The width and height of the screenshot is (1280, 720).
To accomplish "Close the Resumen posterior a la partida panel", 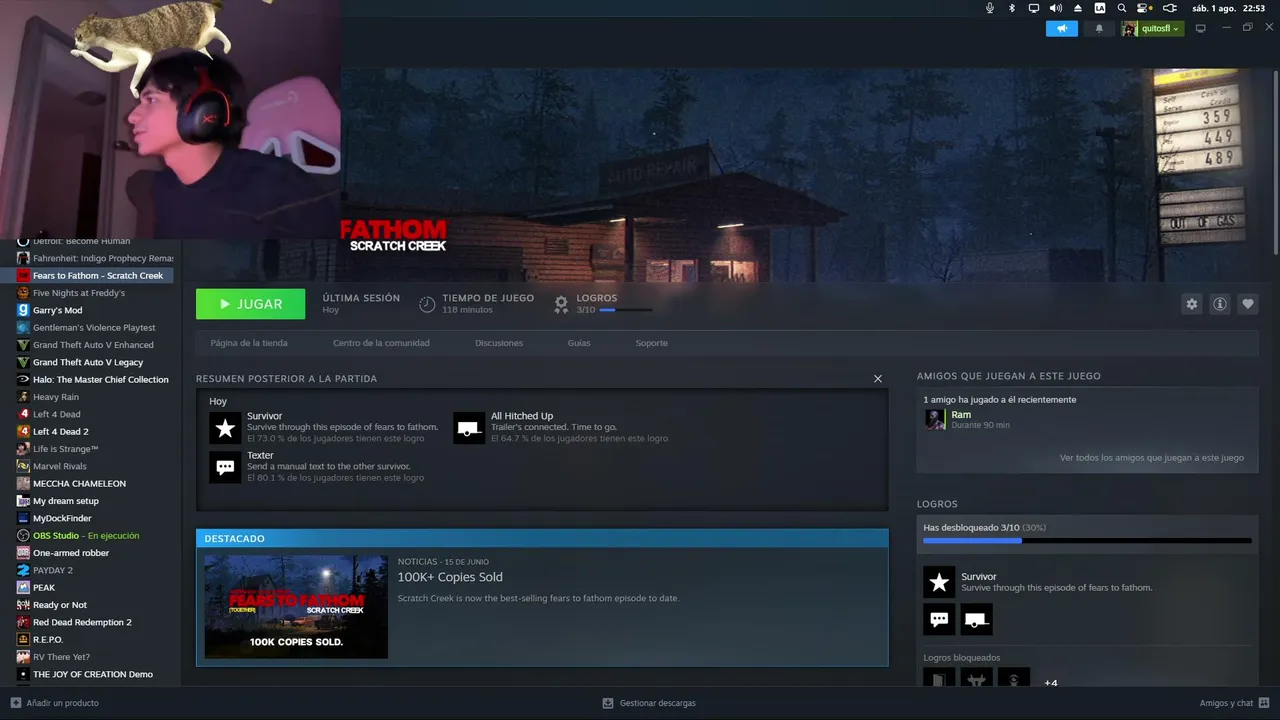I will (878, 379).
